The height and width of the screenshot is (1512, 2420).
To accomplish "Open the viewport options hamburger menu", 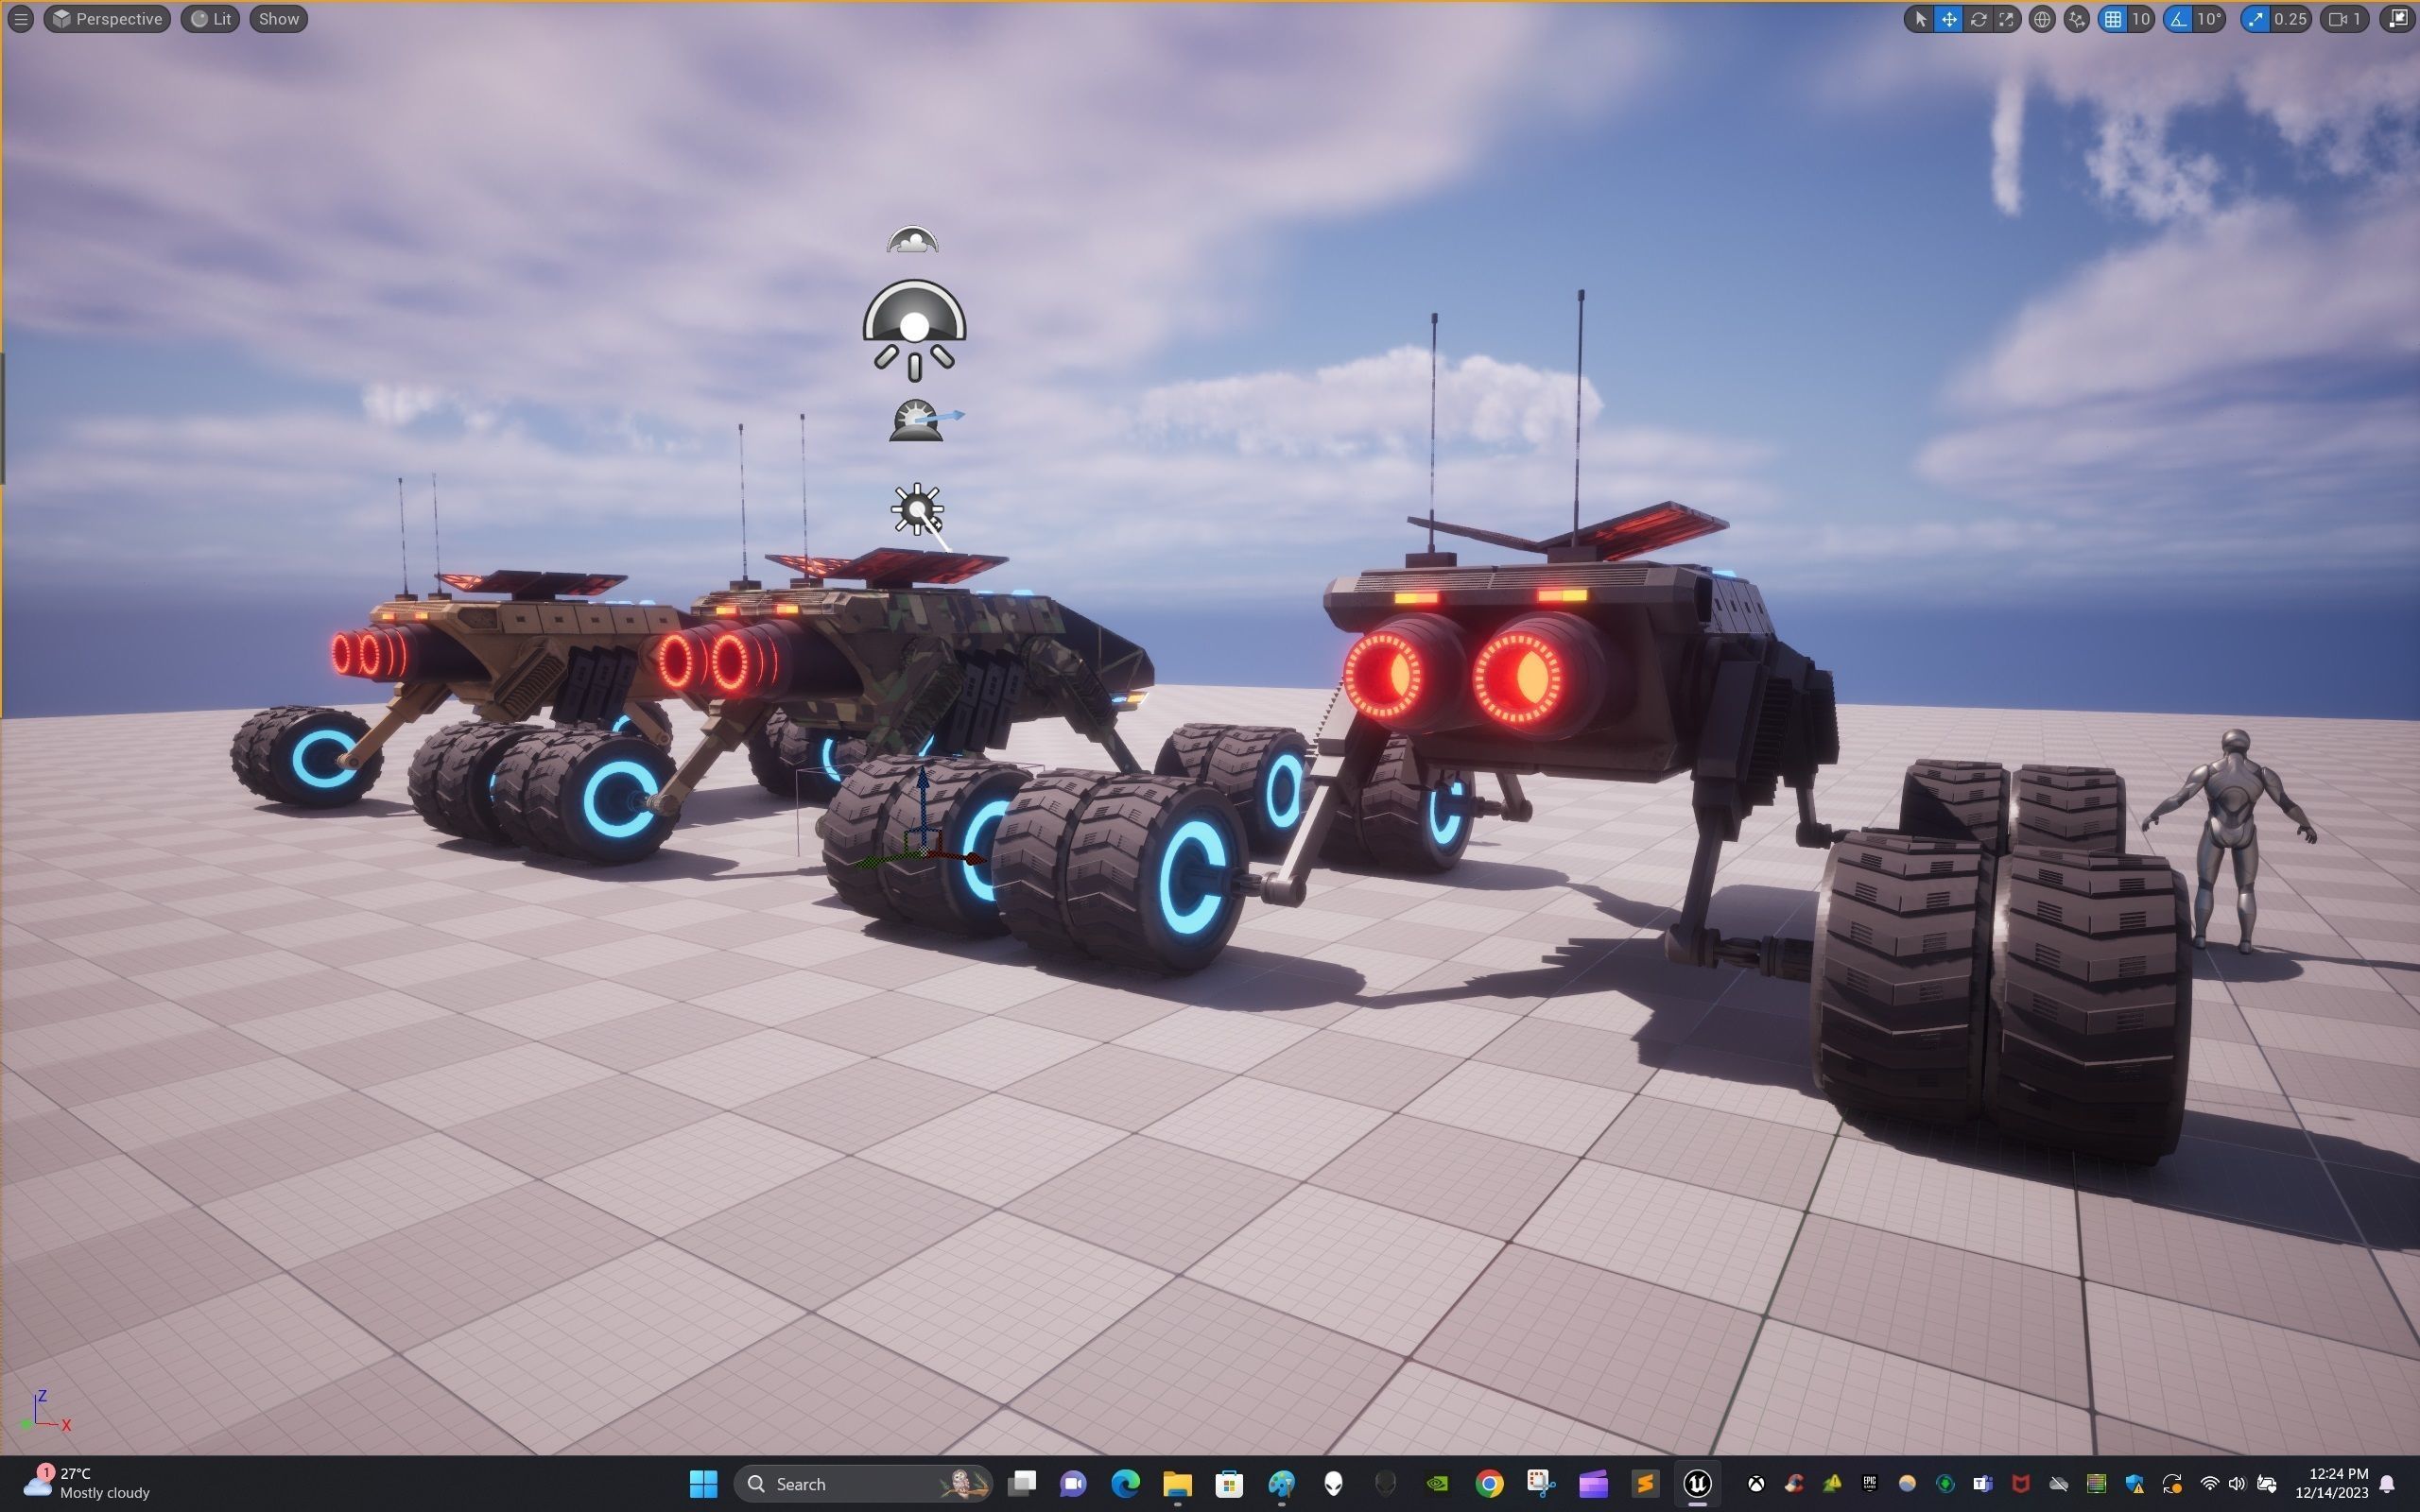I will coord(20,19).
